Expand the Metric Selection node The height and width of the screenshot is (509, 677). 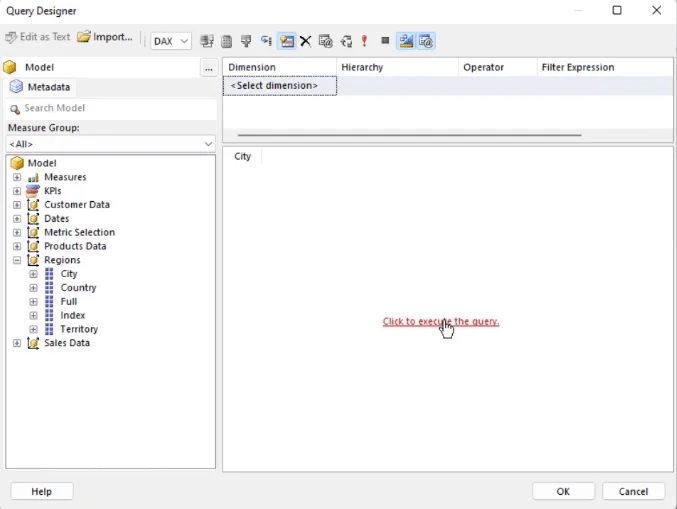click(17, 233)
